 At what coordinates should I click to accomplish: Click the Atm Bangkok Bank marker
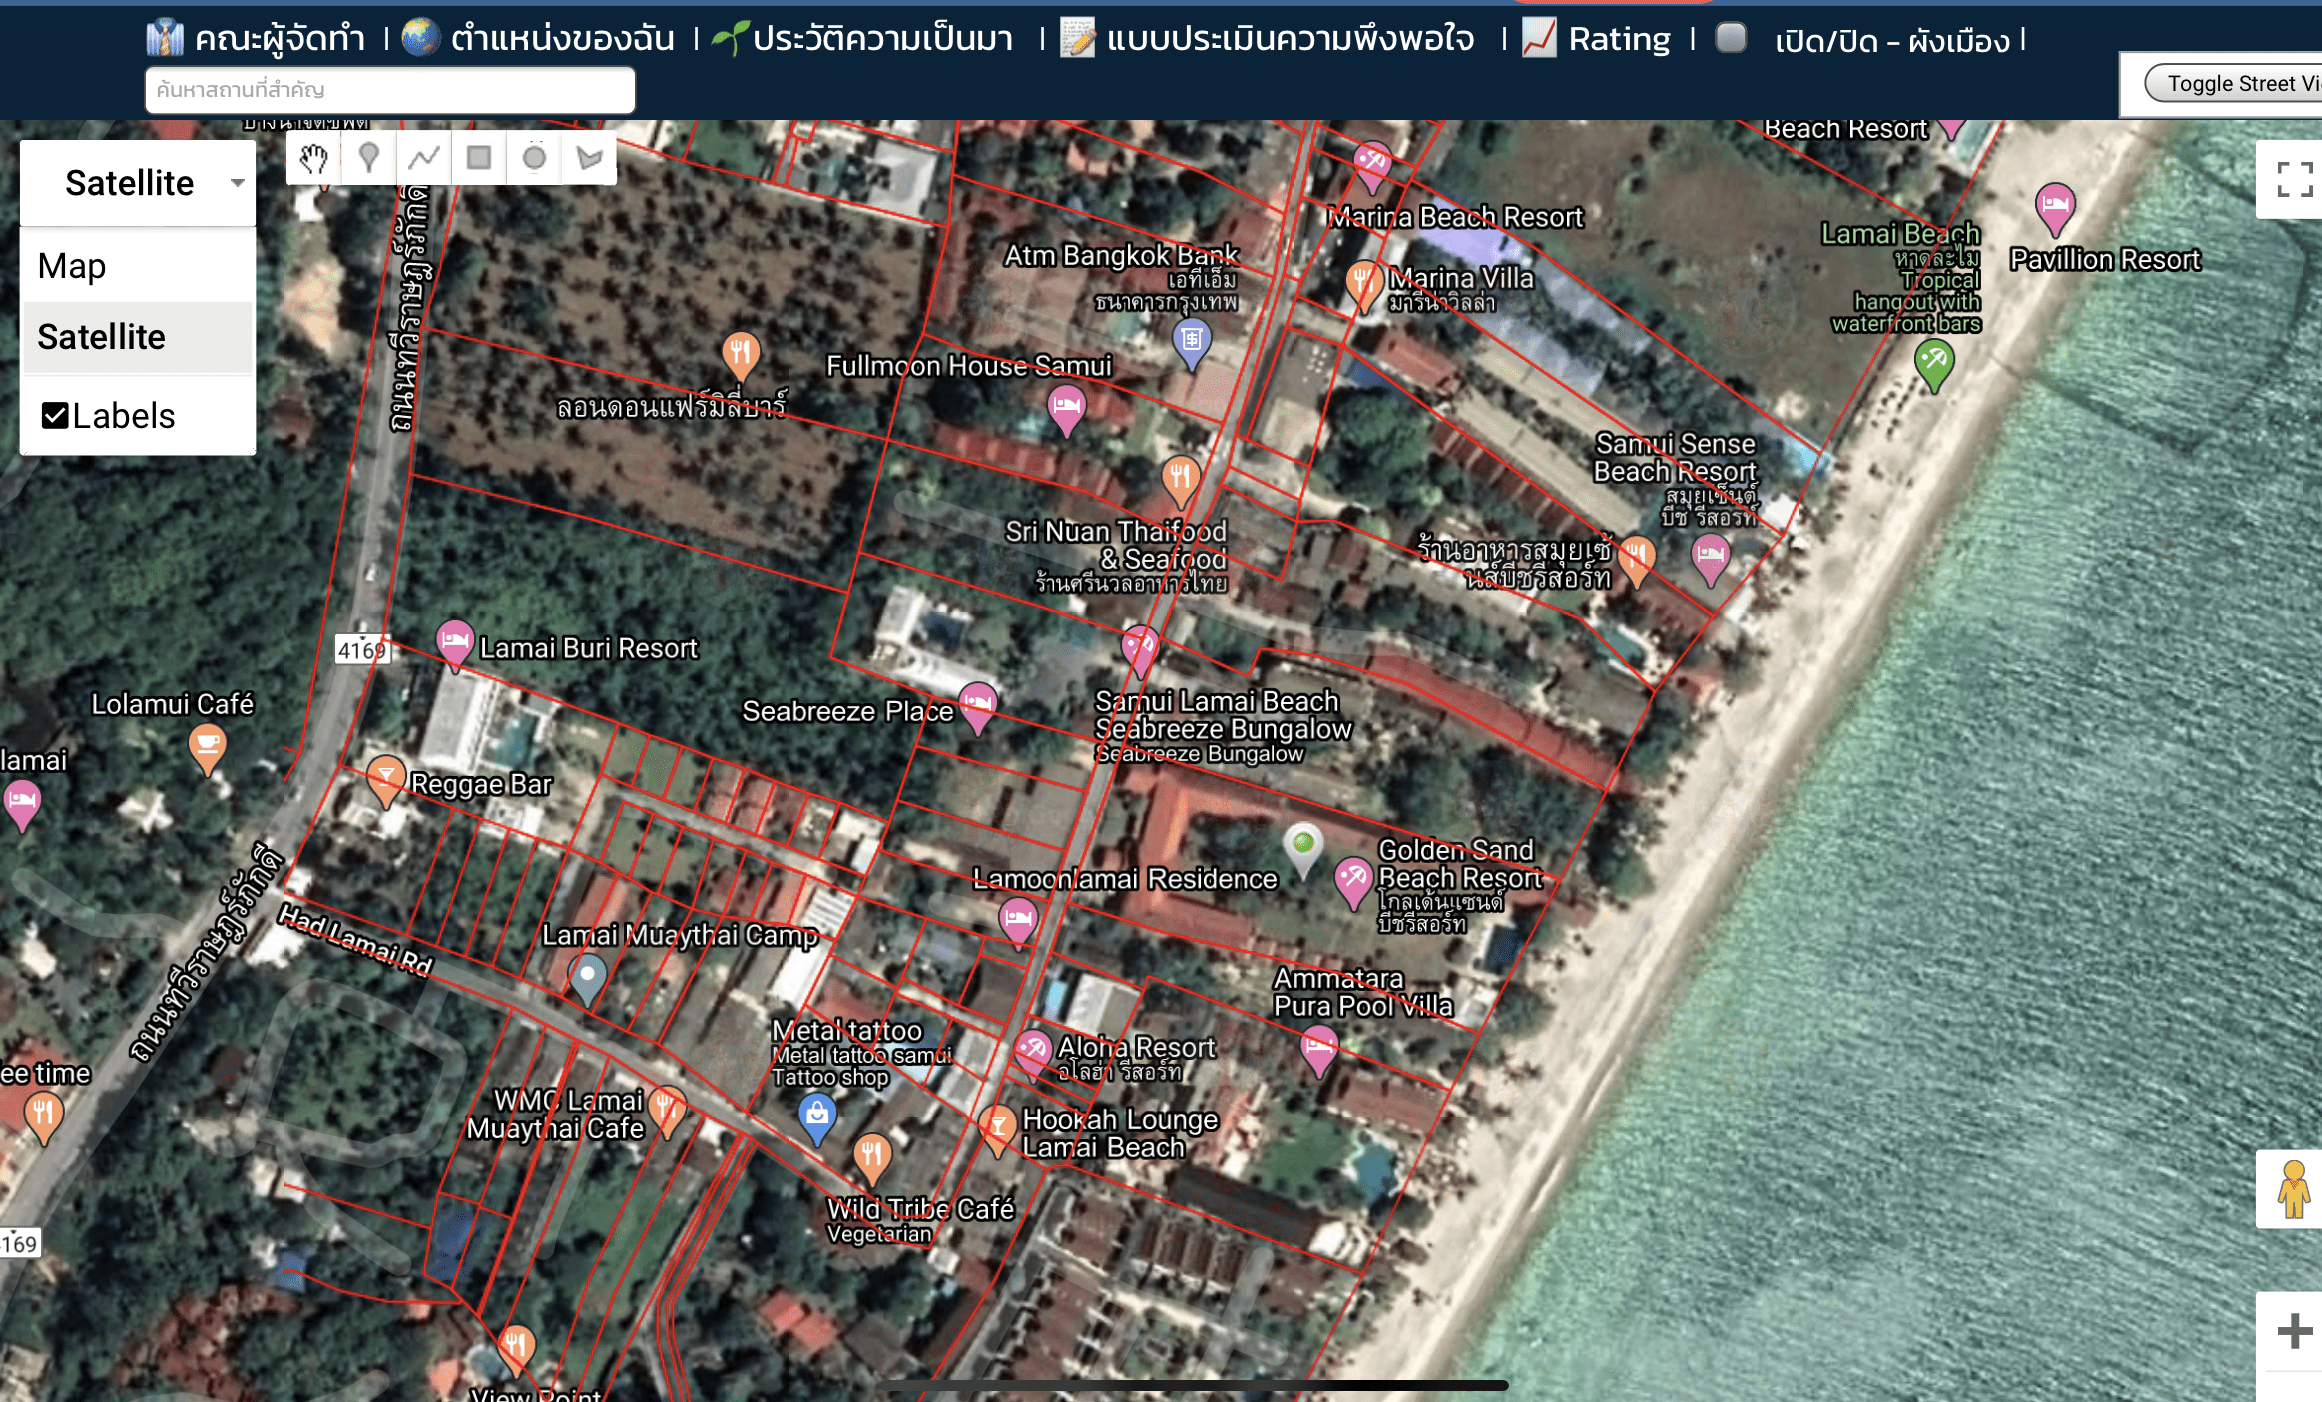(1191, 342)
